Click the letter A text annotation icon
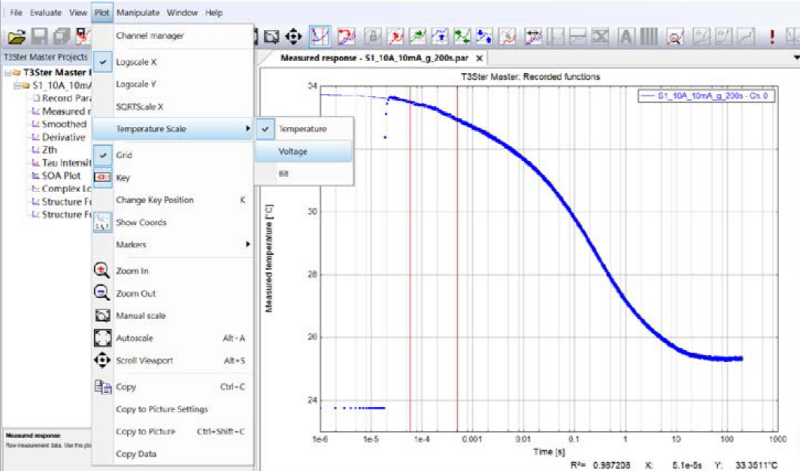The image size is (800, 471). (x=626, y=36)
